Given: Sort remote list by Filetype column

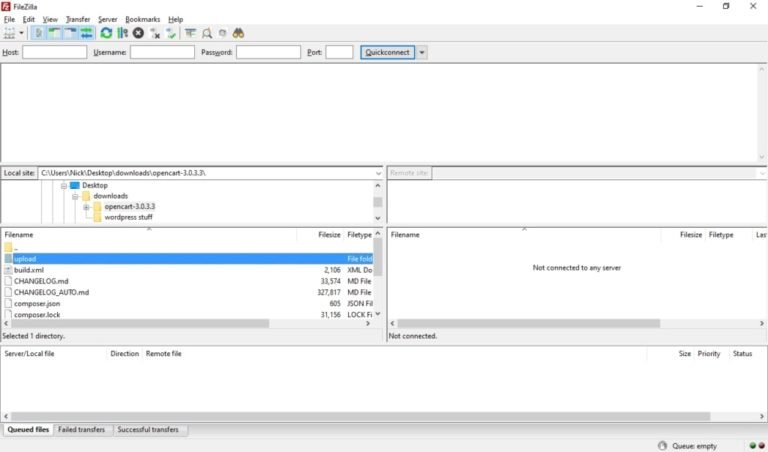Looking at the screenshot, I should coord(728,235).
